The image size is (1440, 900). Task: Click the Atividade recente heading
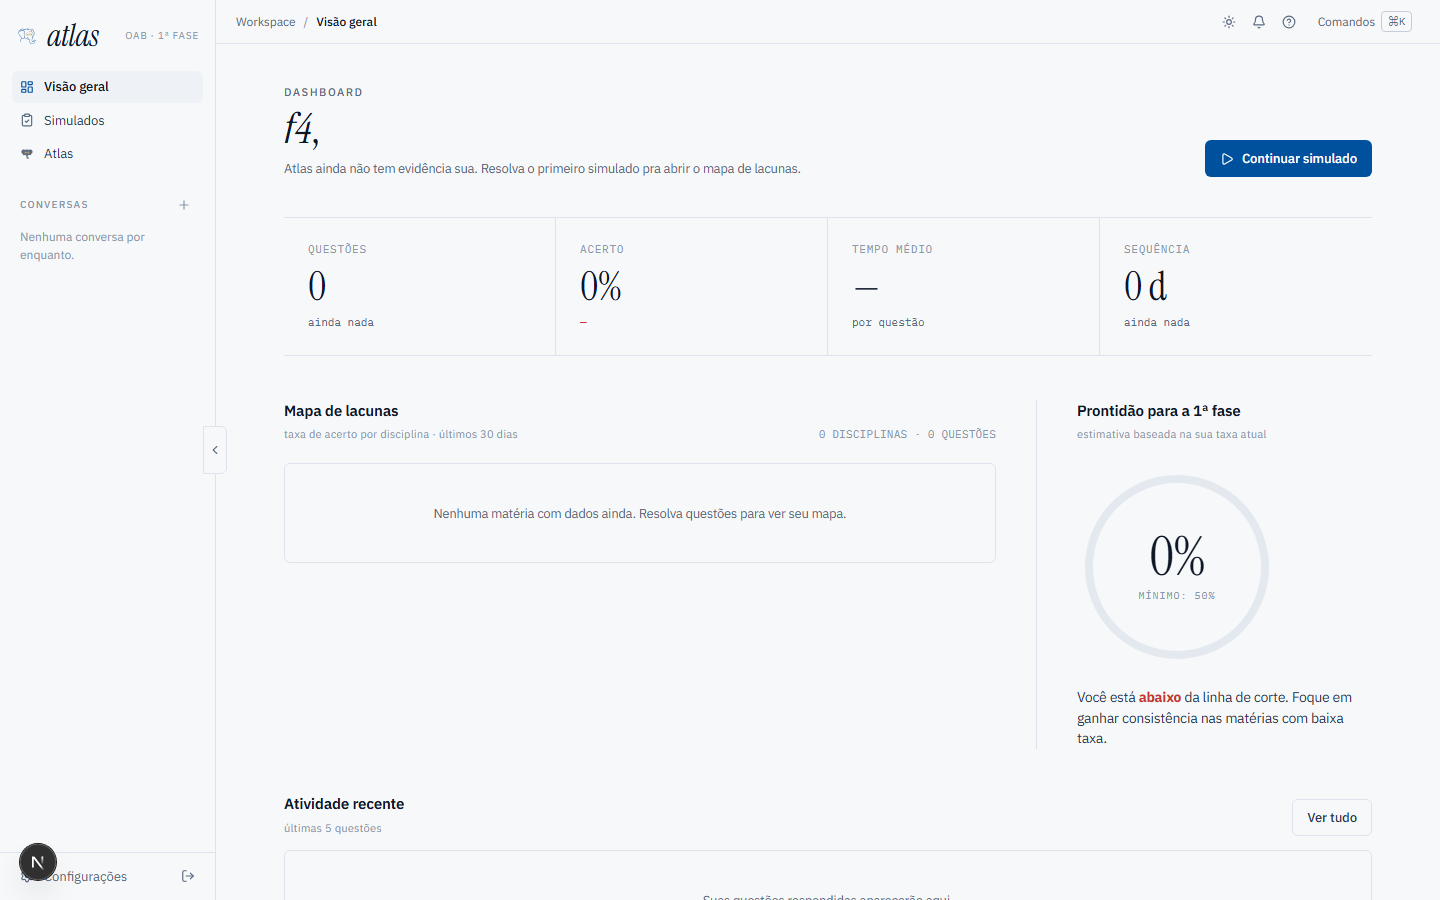[344, 804]
